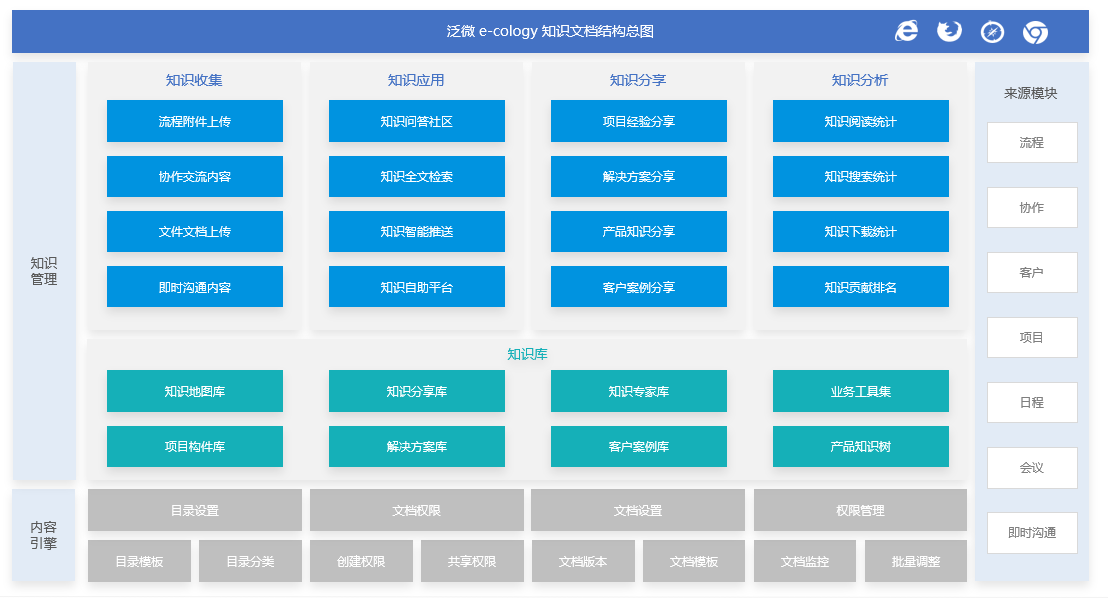
Task: Click 文件文档上传 block
Action: pos(195,231)
